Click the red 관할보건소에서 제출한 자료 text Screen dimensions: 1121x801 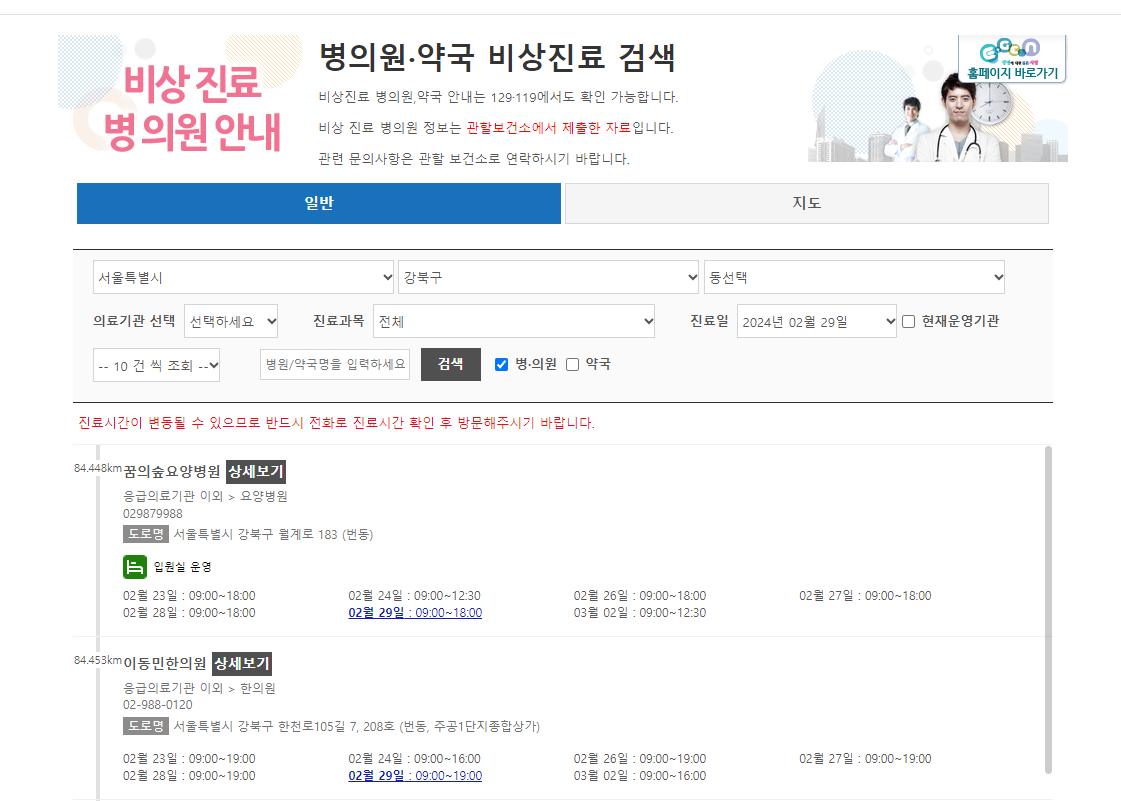[x=549, y=128]
